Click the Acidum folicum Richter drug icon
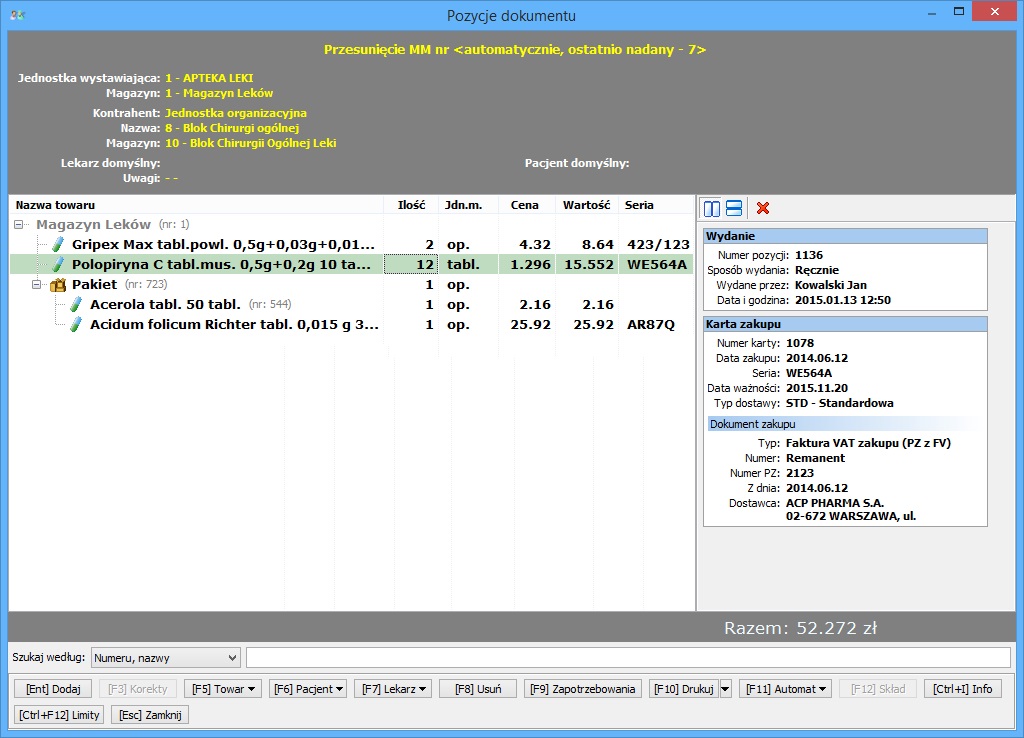 point(76,325)
